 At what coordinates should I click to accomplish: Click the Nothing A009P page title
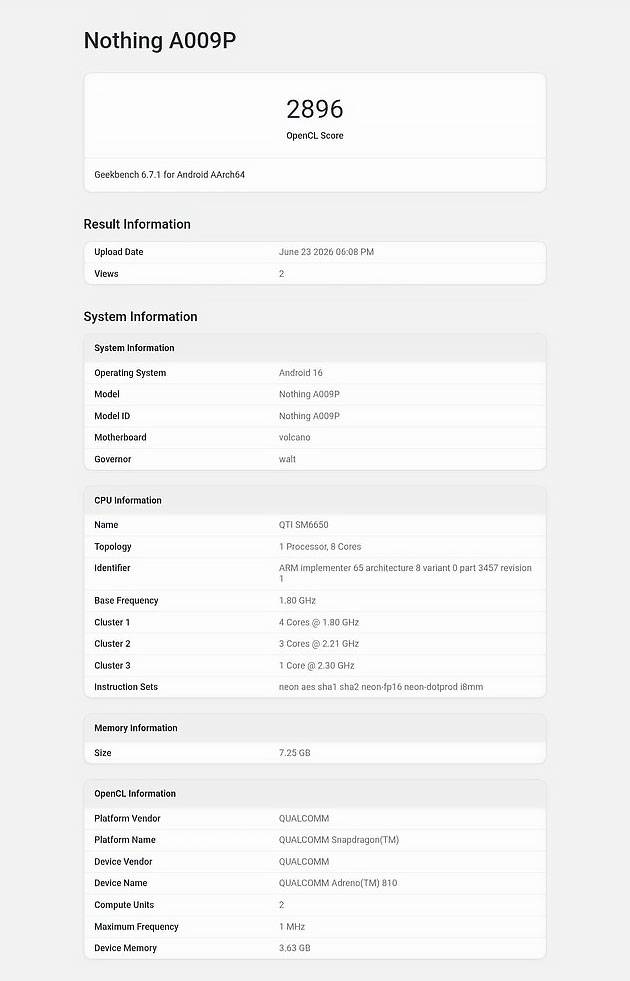click(x=160, y=41)
